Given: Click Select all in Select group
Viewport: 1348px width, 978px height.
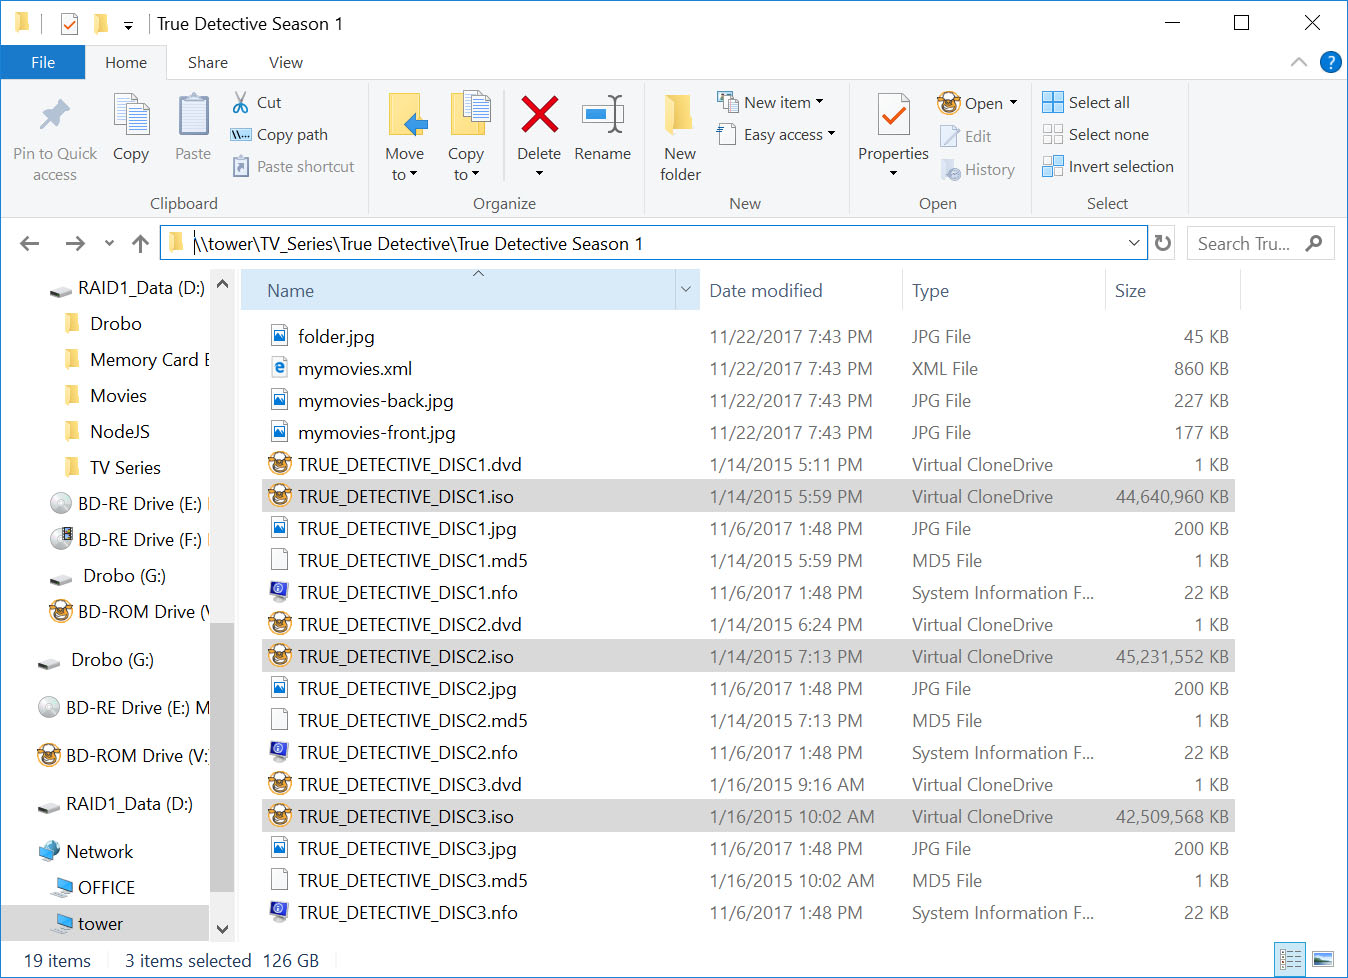Looking at the screenshot, I should (1086, 102).
